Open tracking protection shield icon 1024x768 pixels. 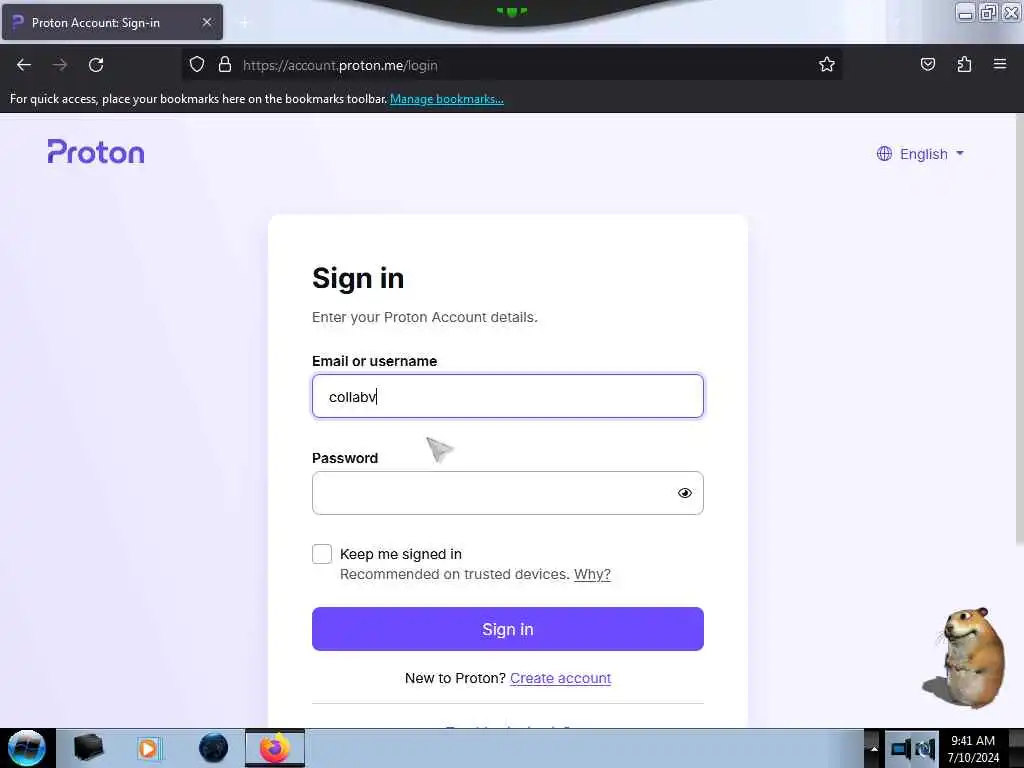click(x=197, y=65)
